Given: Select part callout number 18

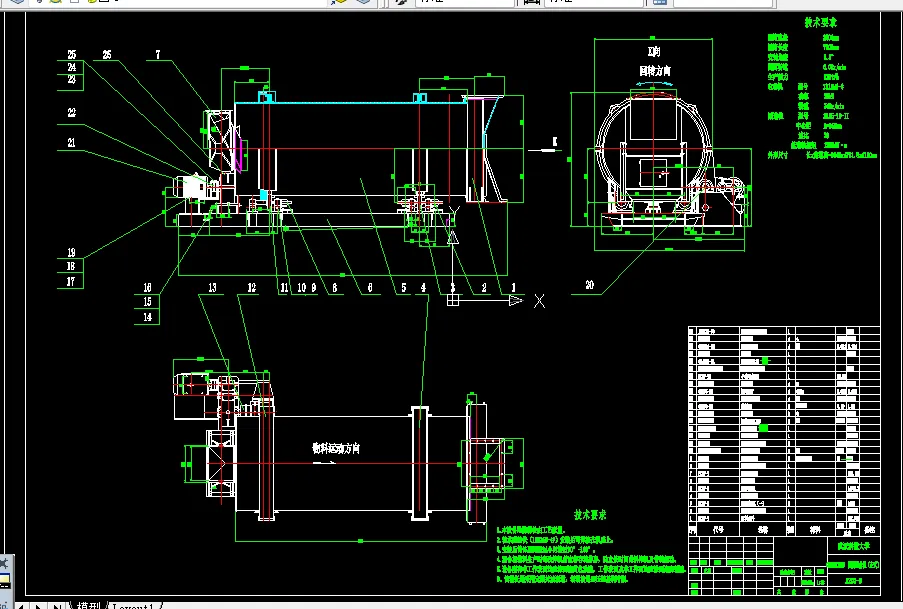Looking at the screenshot, I should coord(71,266).
